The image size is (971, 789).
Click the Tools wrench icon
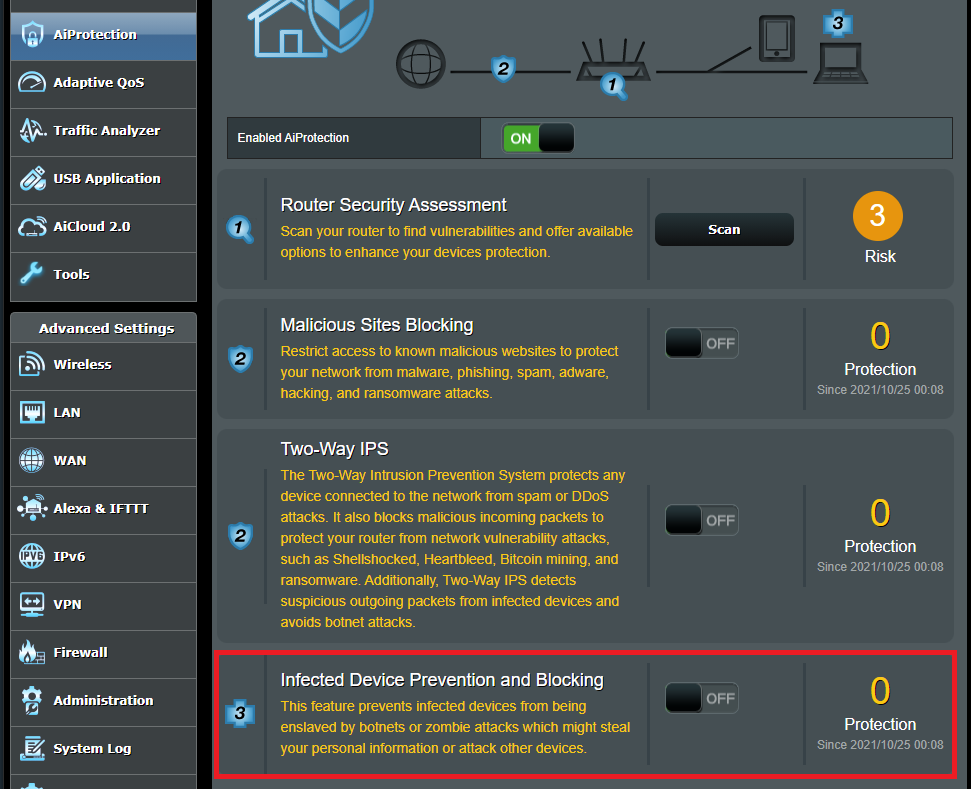32,274
